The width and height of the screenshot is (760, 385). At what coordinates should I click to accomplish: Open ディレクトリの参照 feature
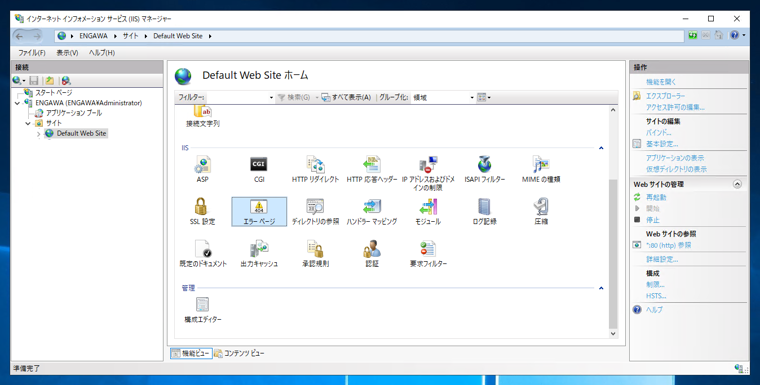315,211
